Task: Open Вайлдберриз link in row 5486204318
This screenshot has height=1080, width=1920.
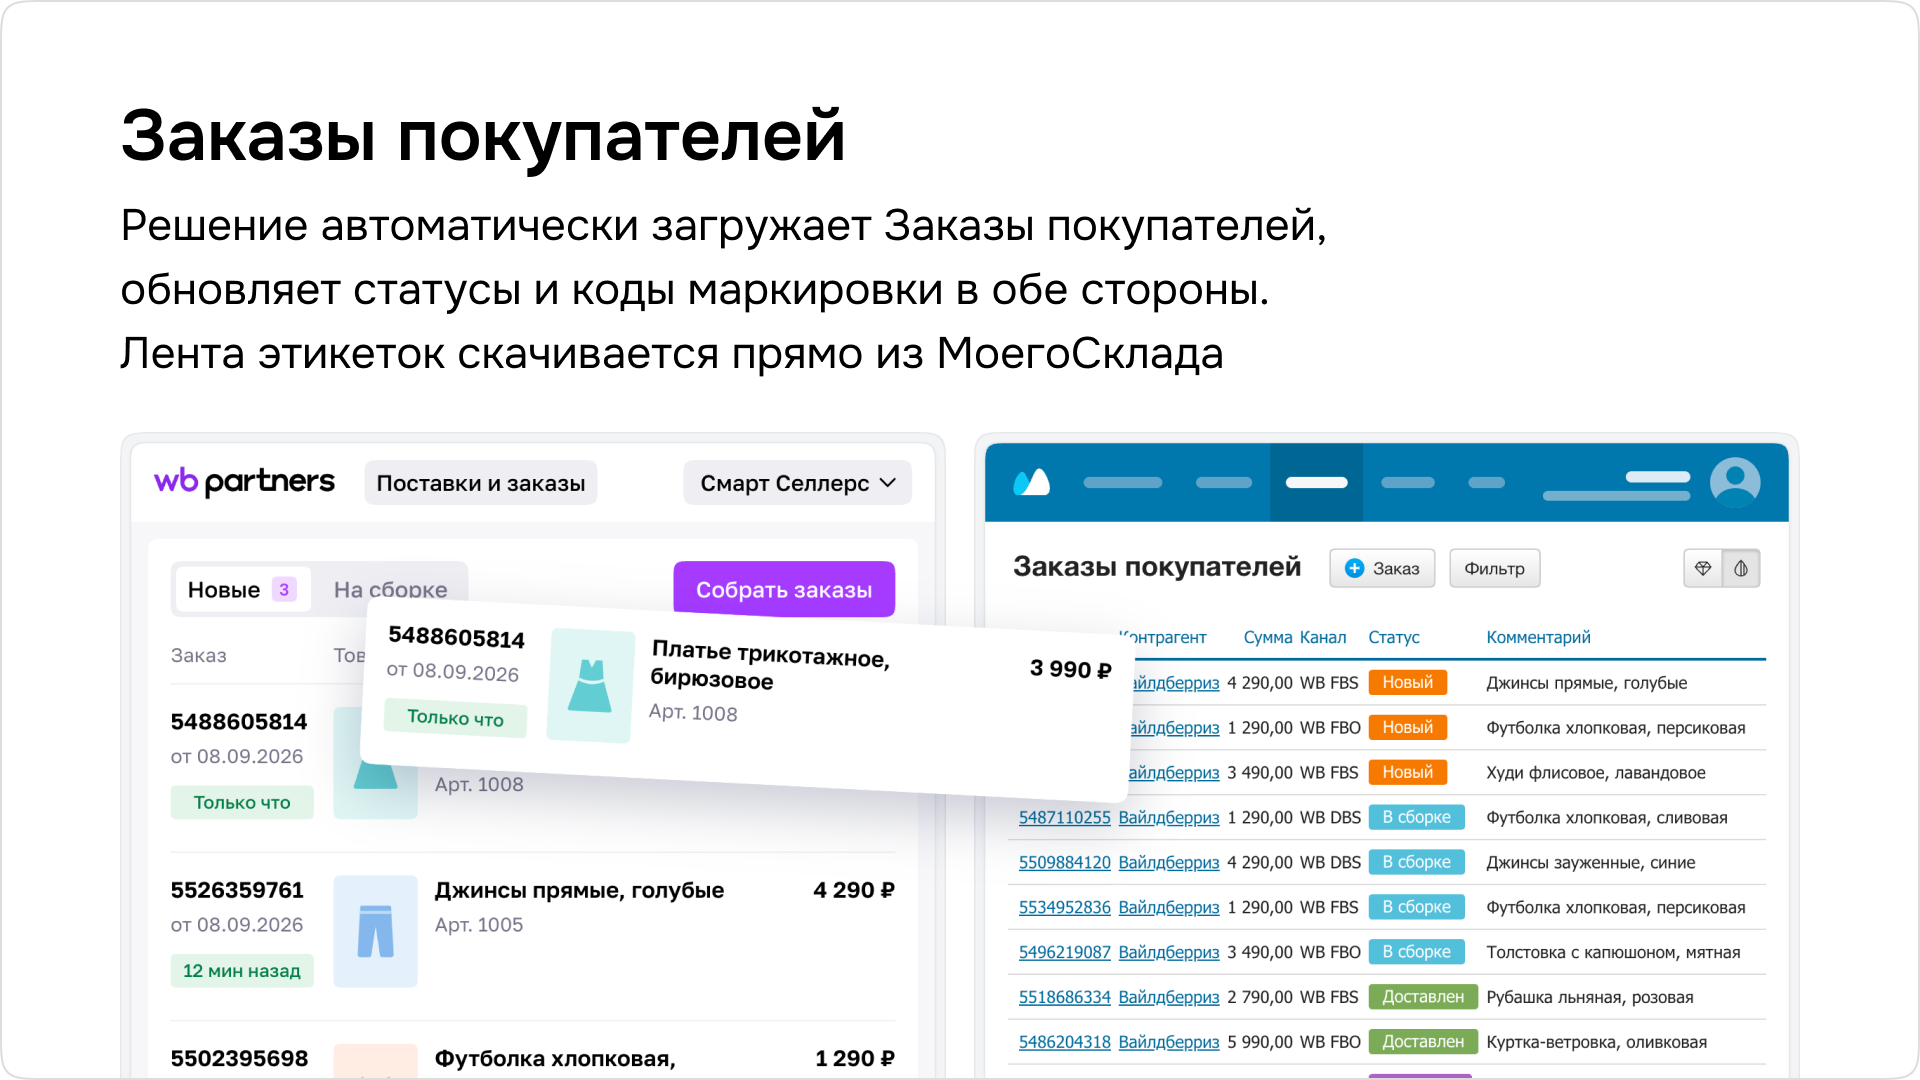Action: [x=1168, y=1042]
